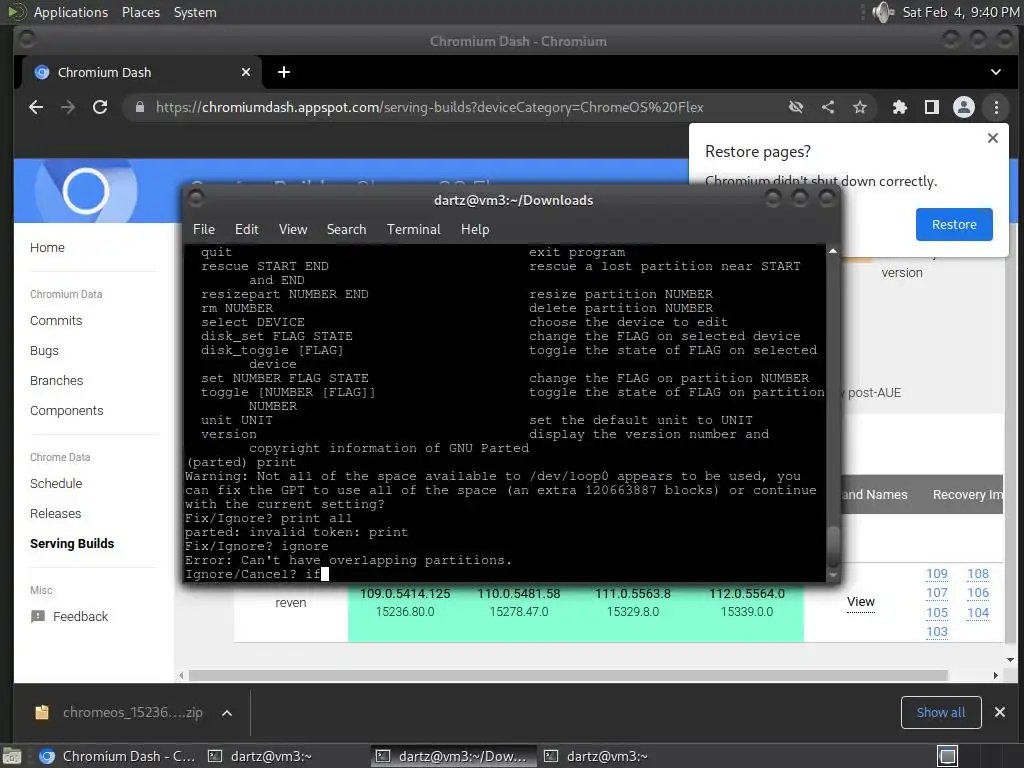Open the terminal View menu
The height and width of the screenshot is (768, 1024).
[293, 229]
